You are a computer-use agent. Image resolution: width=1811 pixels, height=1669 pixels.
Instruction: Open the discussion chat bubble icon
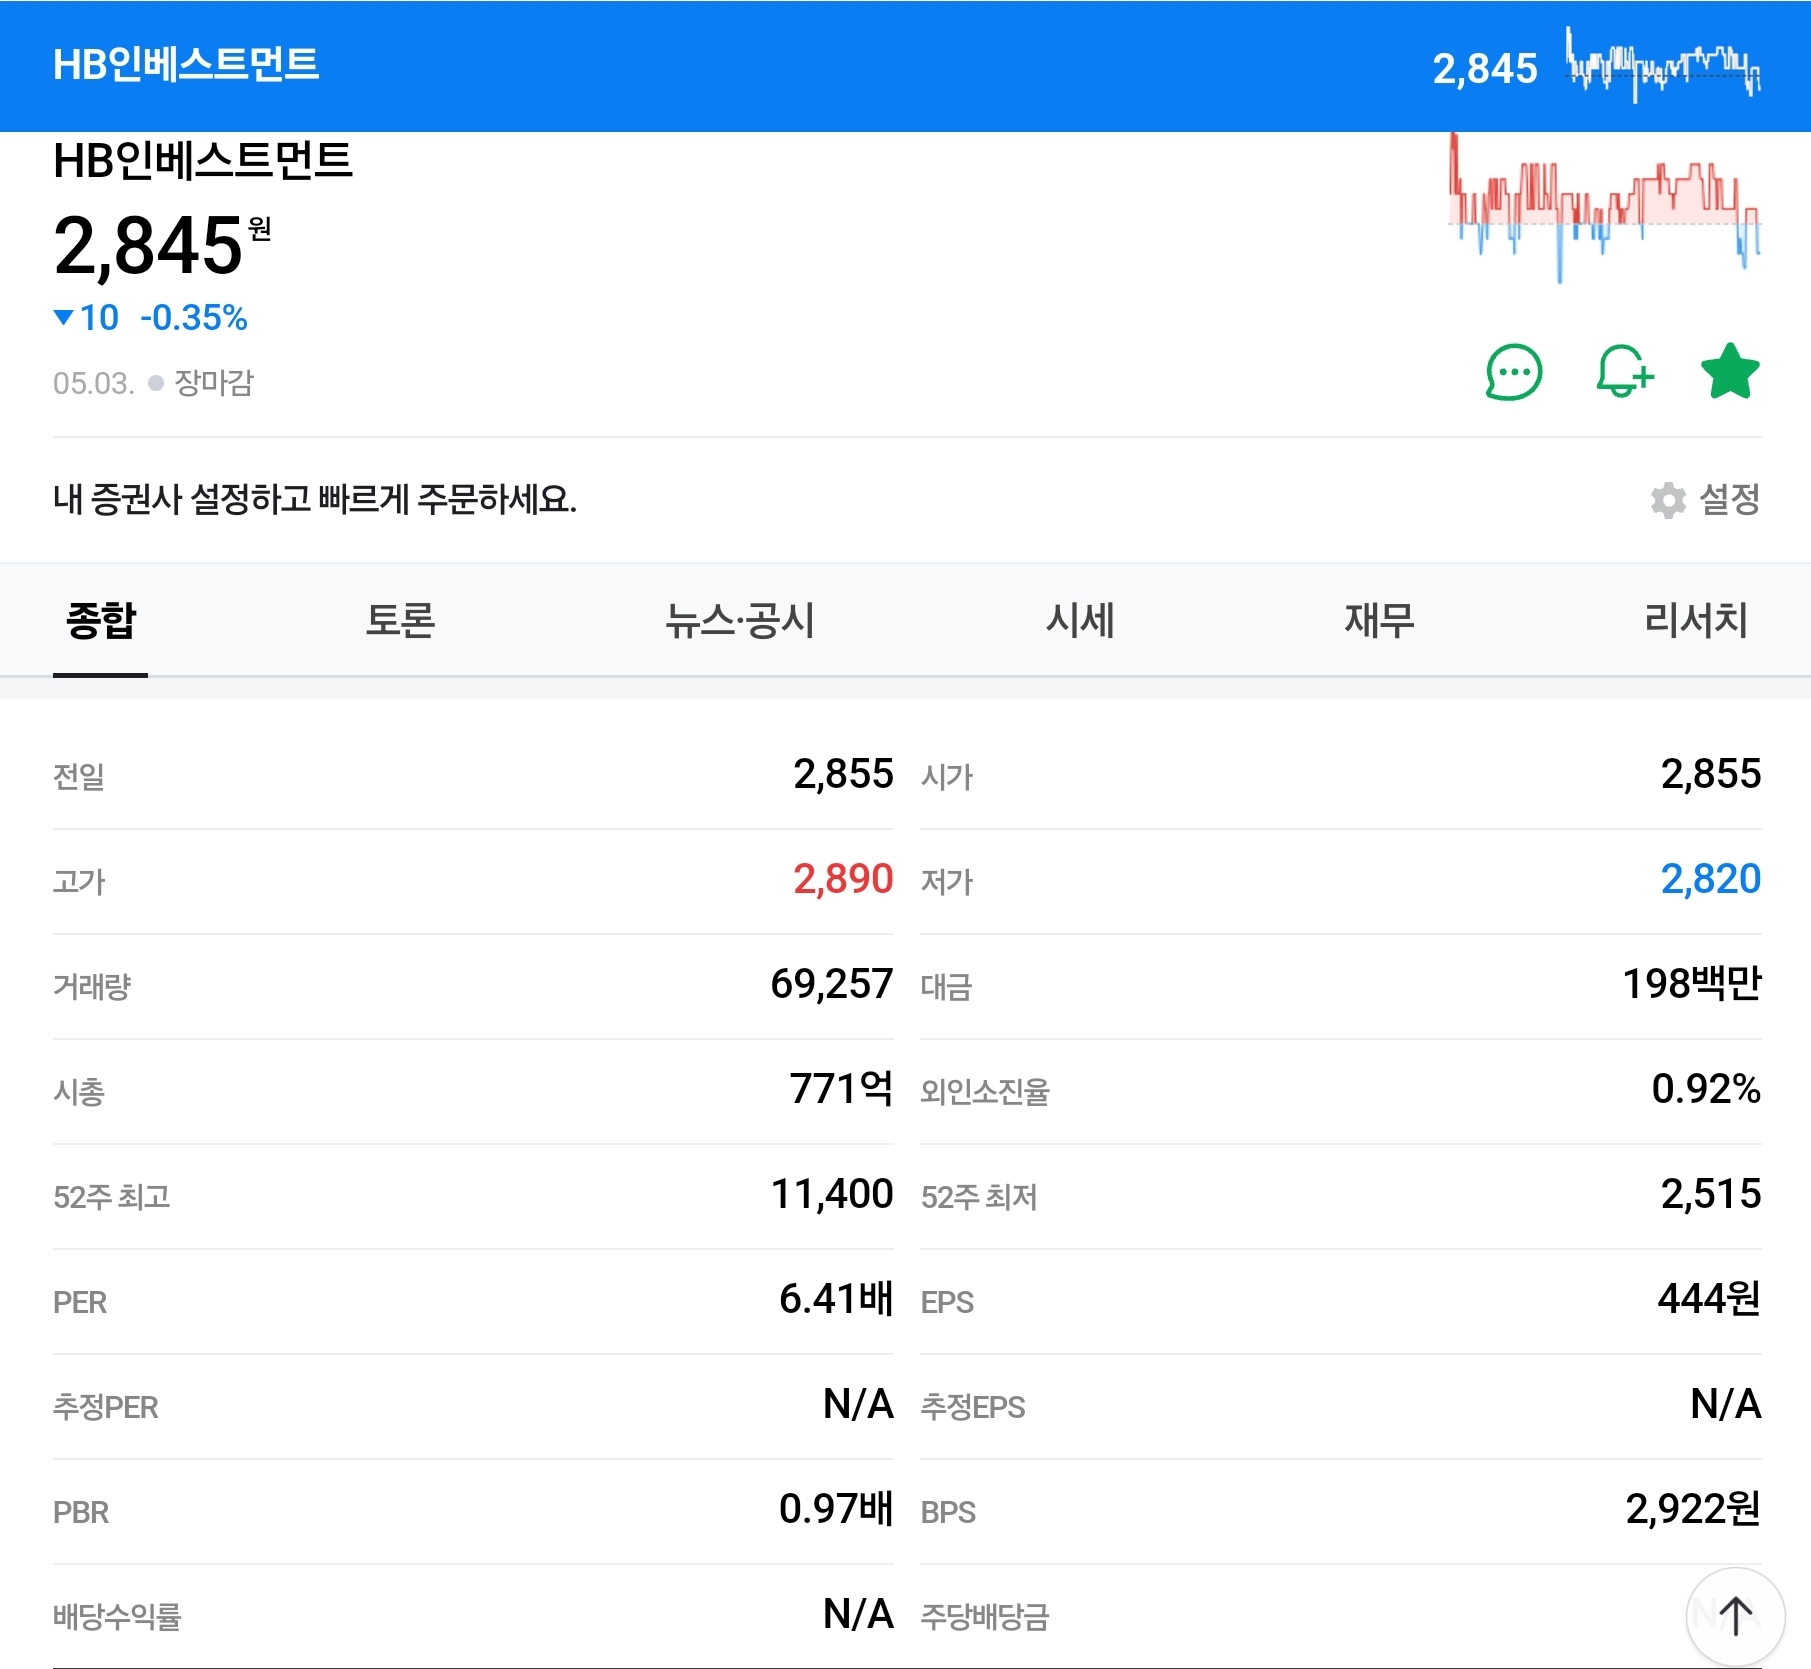pyautogui.click(x=1514, y=372)
